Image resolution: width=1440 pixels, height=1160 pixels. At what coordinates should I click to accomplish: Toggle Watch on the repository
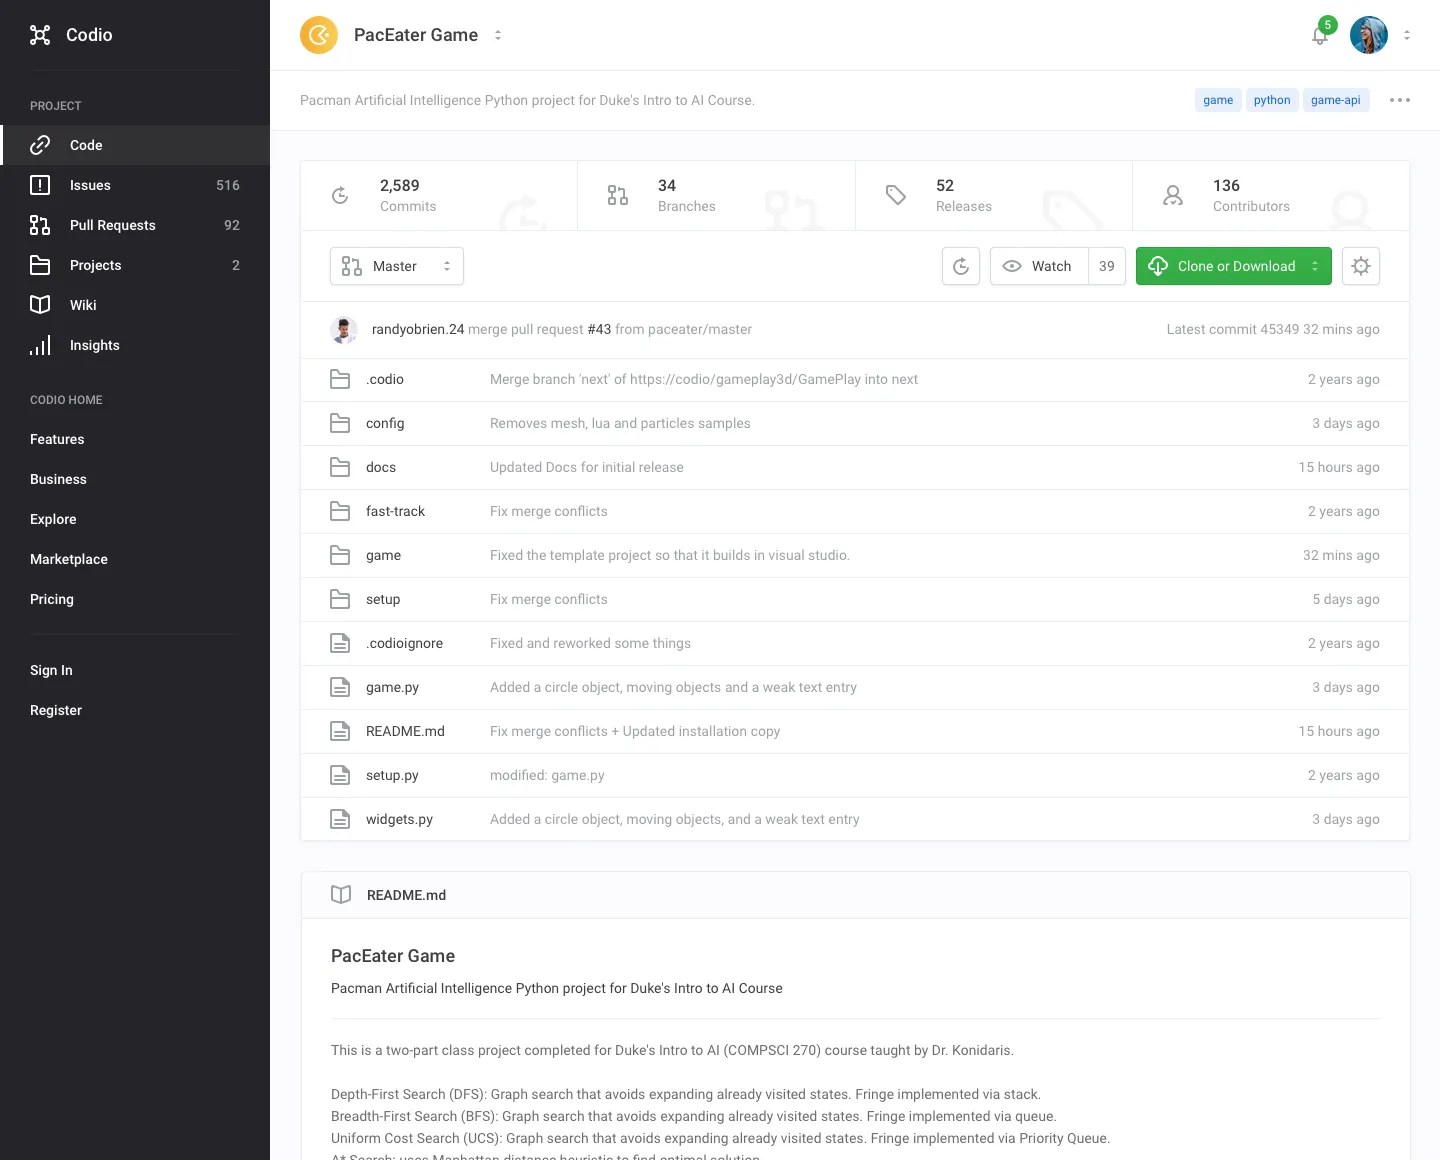(x=1039, y=266)
